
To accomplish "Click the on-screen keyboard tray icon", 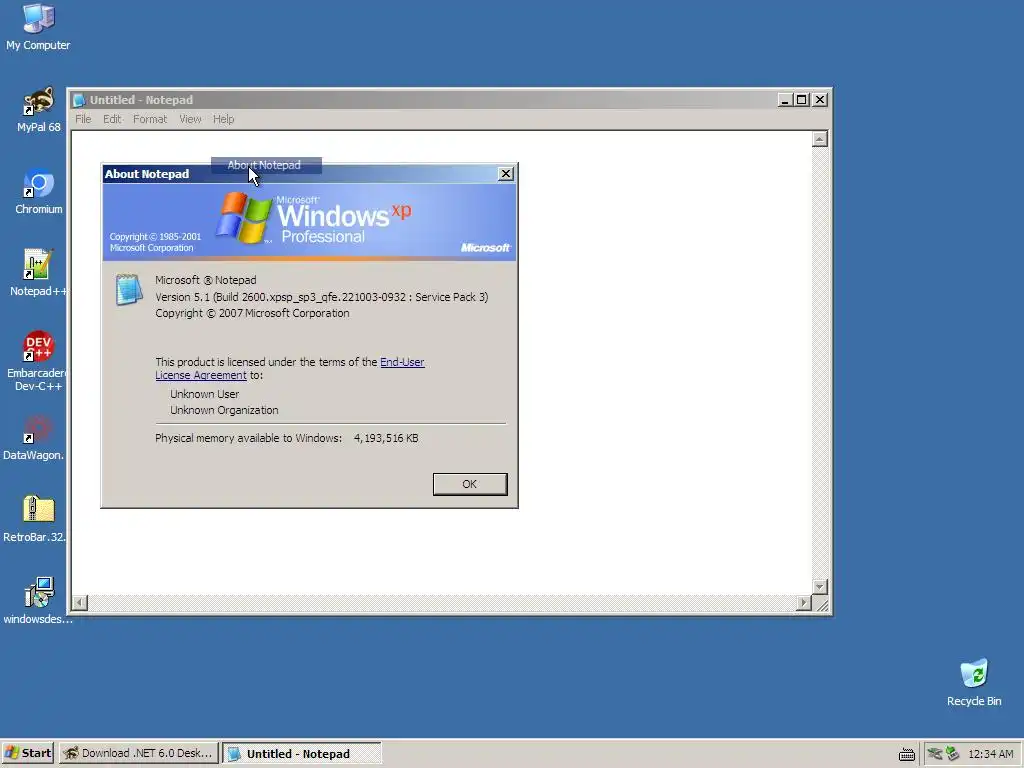I will pos(906,754).
